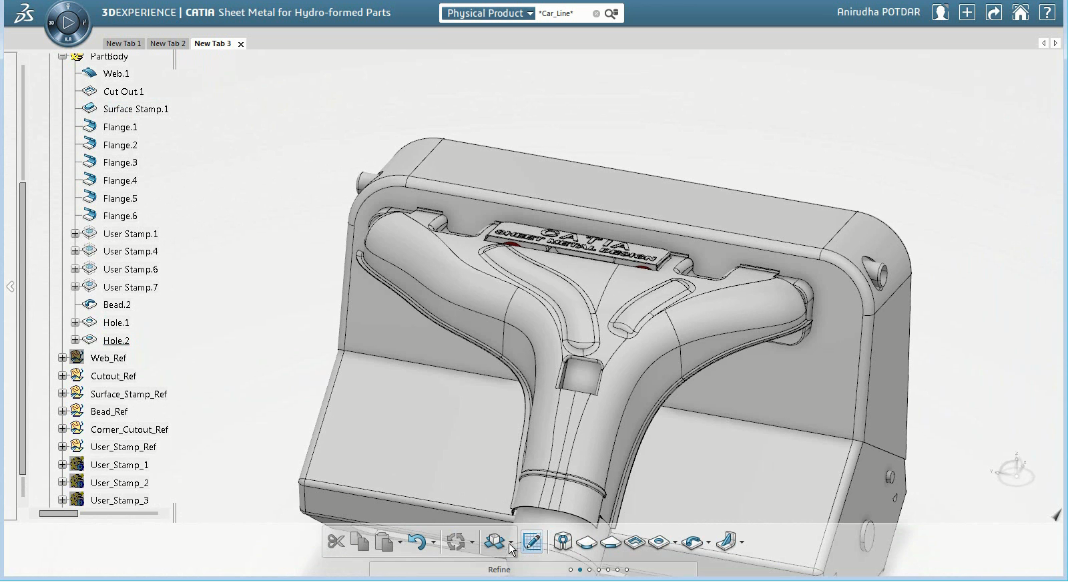Click the first flat web plate icon
Viewport: 1068px width, 582px height.
(x=586, y=542)
